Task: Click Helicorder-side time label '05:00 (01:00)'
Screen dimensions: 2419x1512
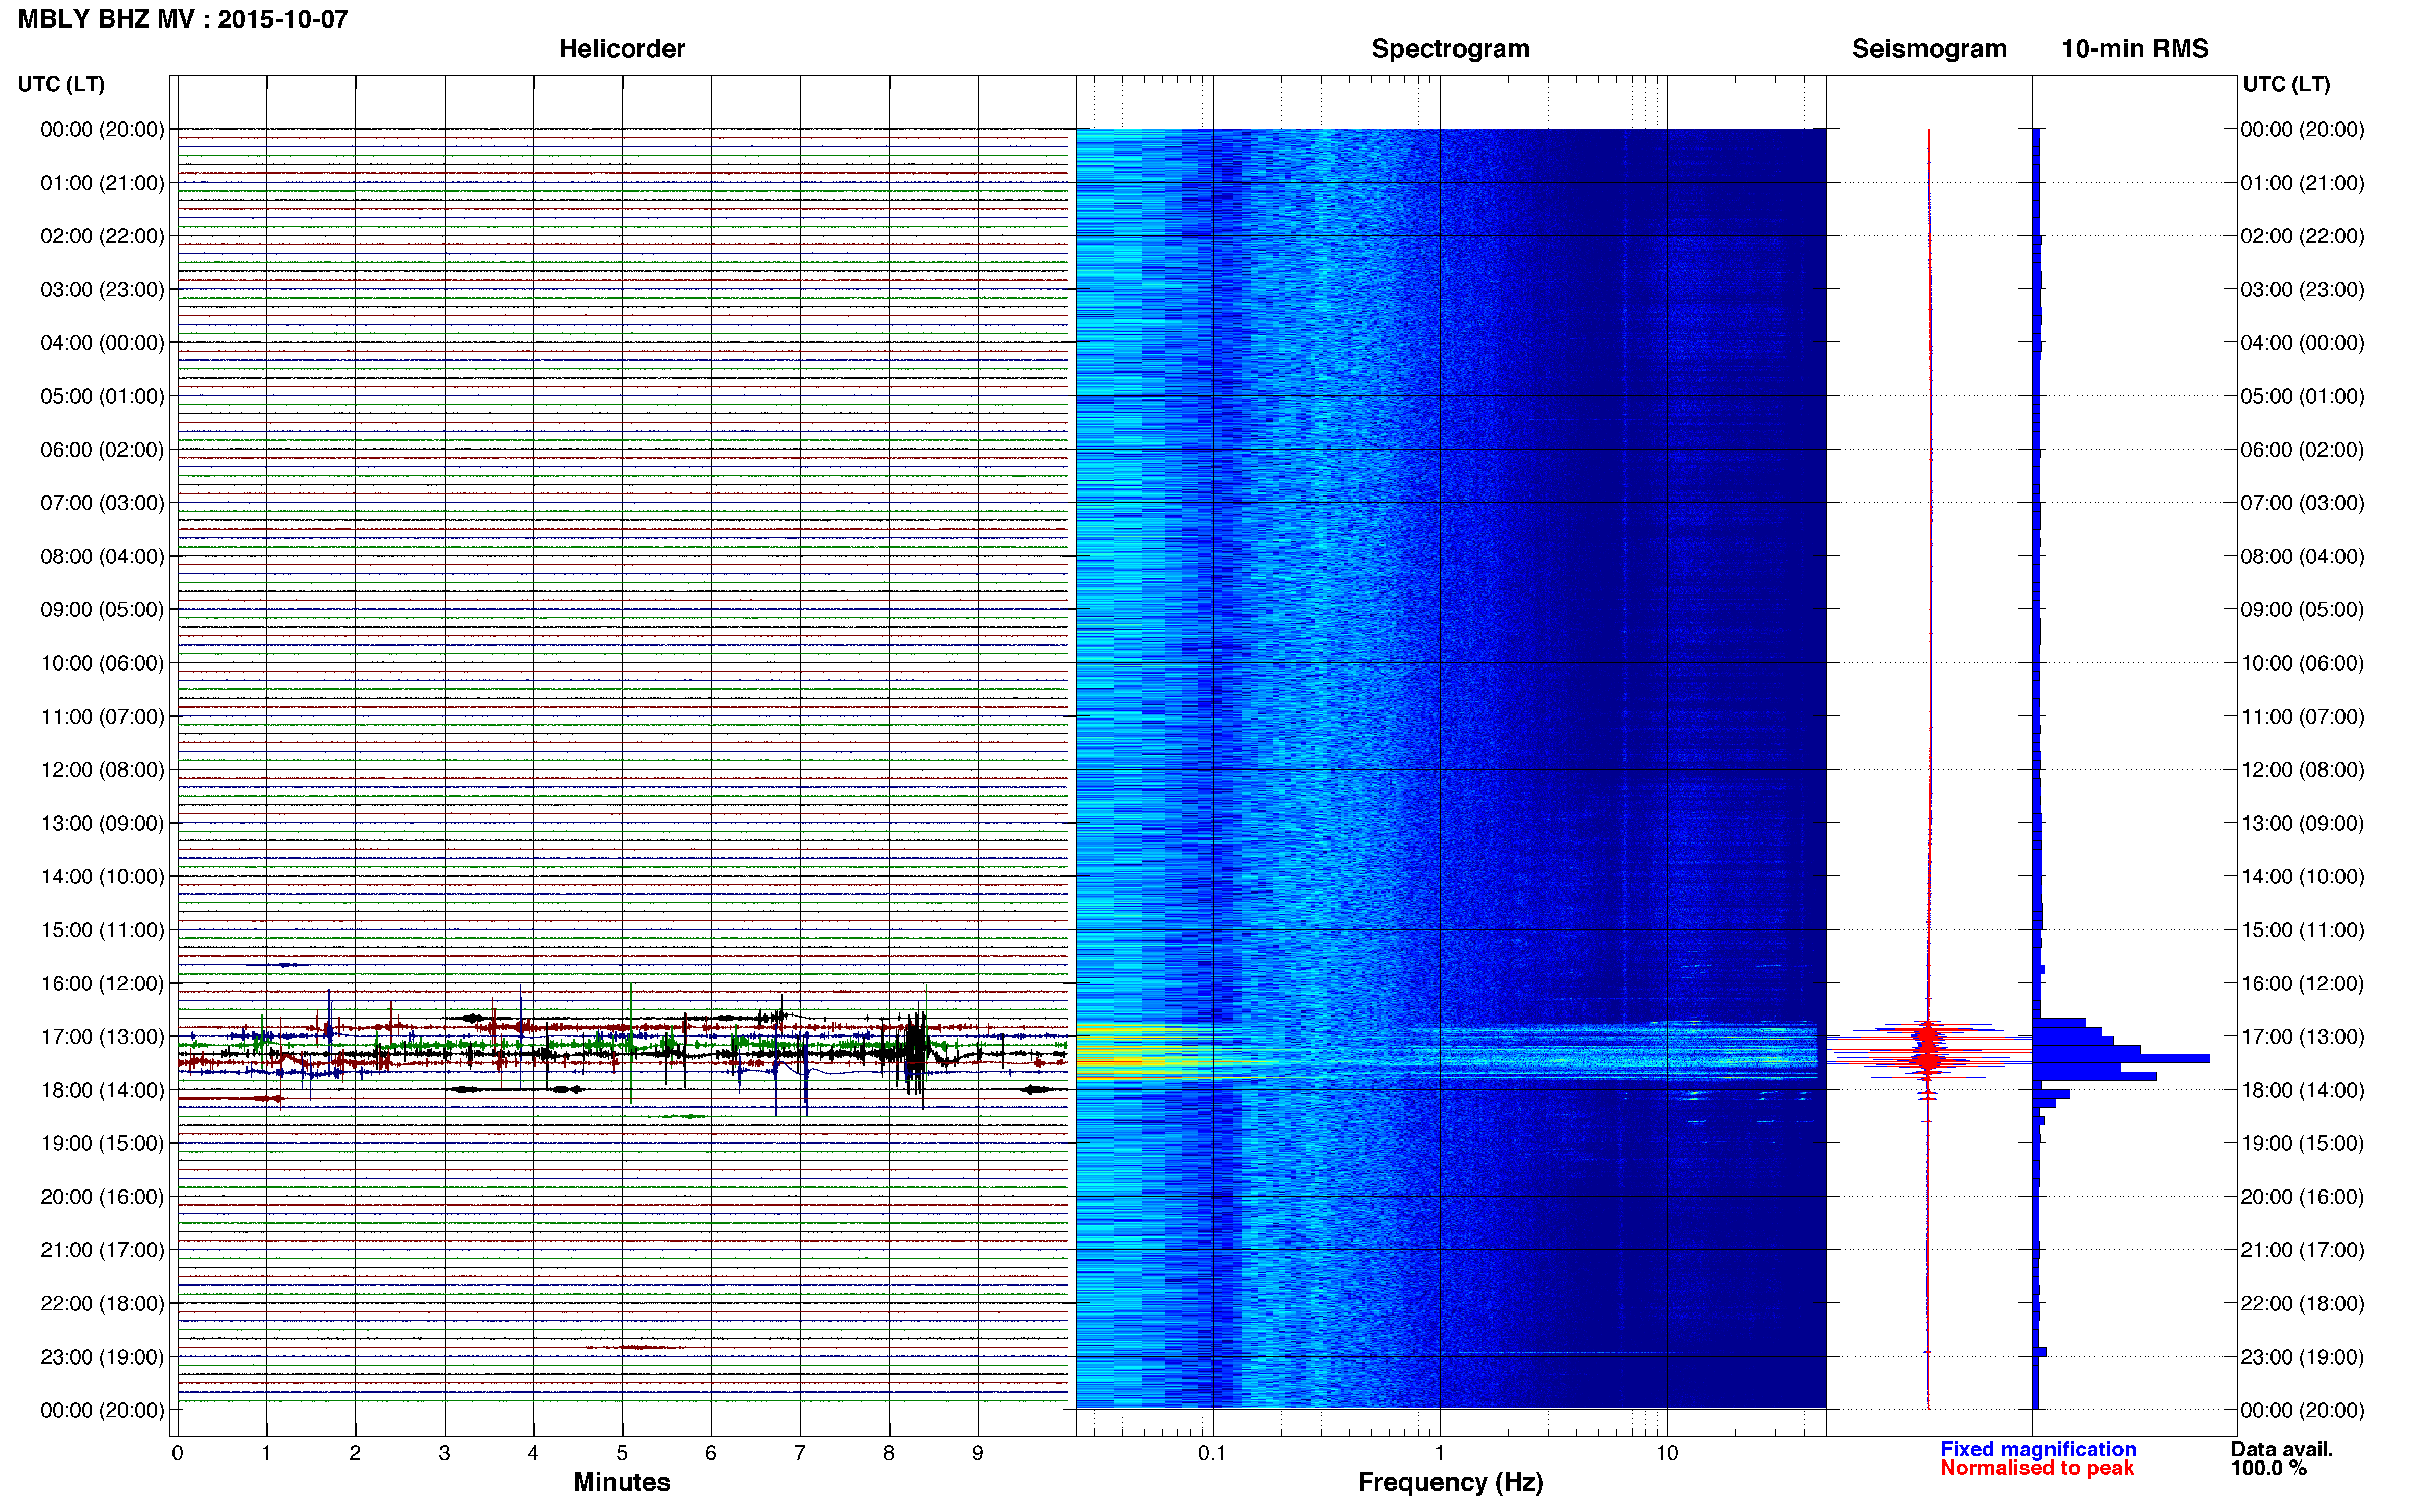Action: [x=102, y=396]
